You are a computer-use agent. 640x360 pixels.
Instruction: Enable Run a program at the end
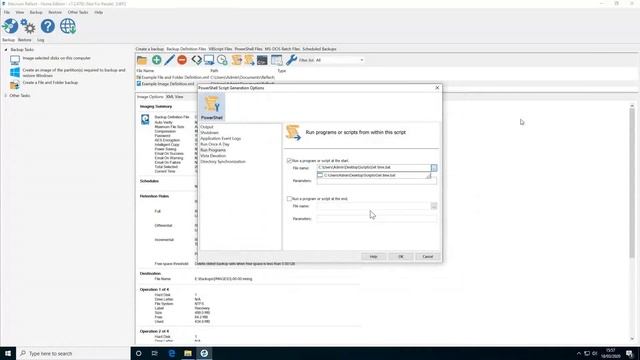tap(289, 199)
